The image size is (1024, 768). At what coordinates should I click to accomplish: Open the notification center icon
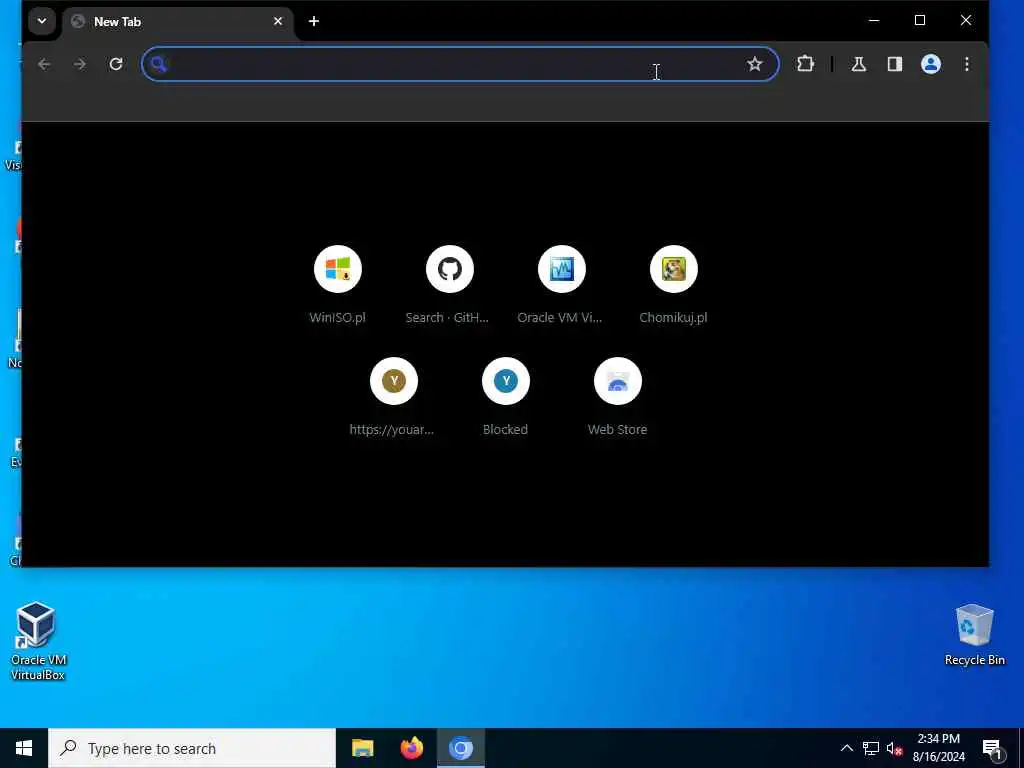(x=993, y=749)
